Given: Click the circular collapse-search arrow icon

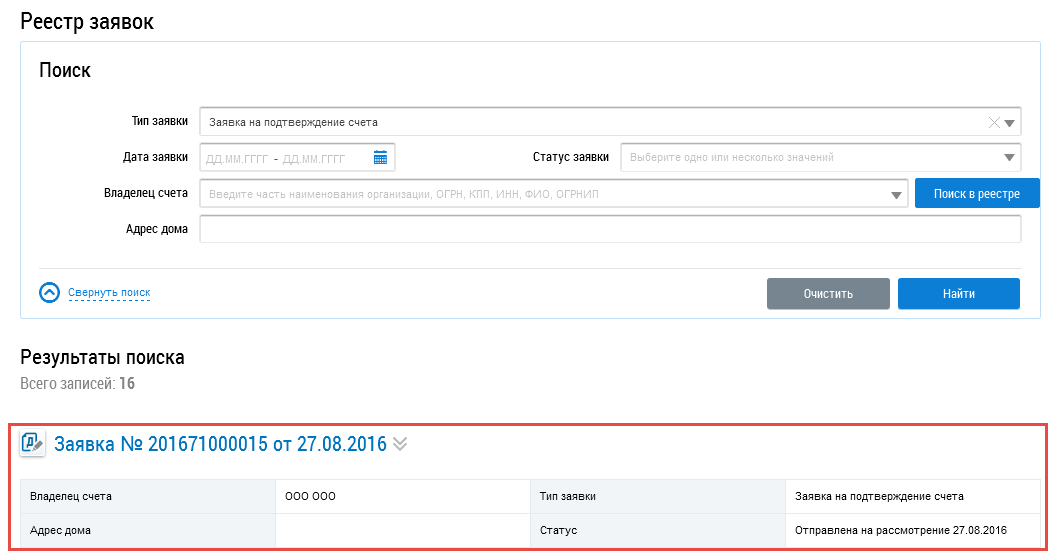Looking at the screenshot, I should [x=50, y=293].
